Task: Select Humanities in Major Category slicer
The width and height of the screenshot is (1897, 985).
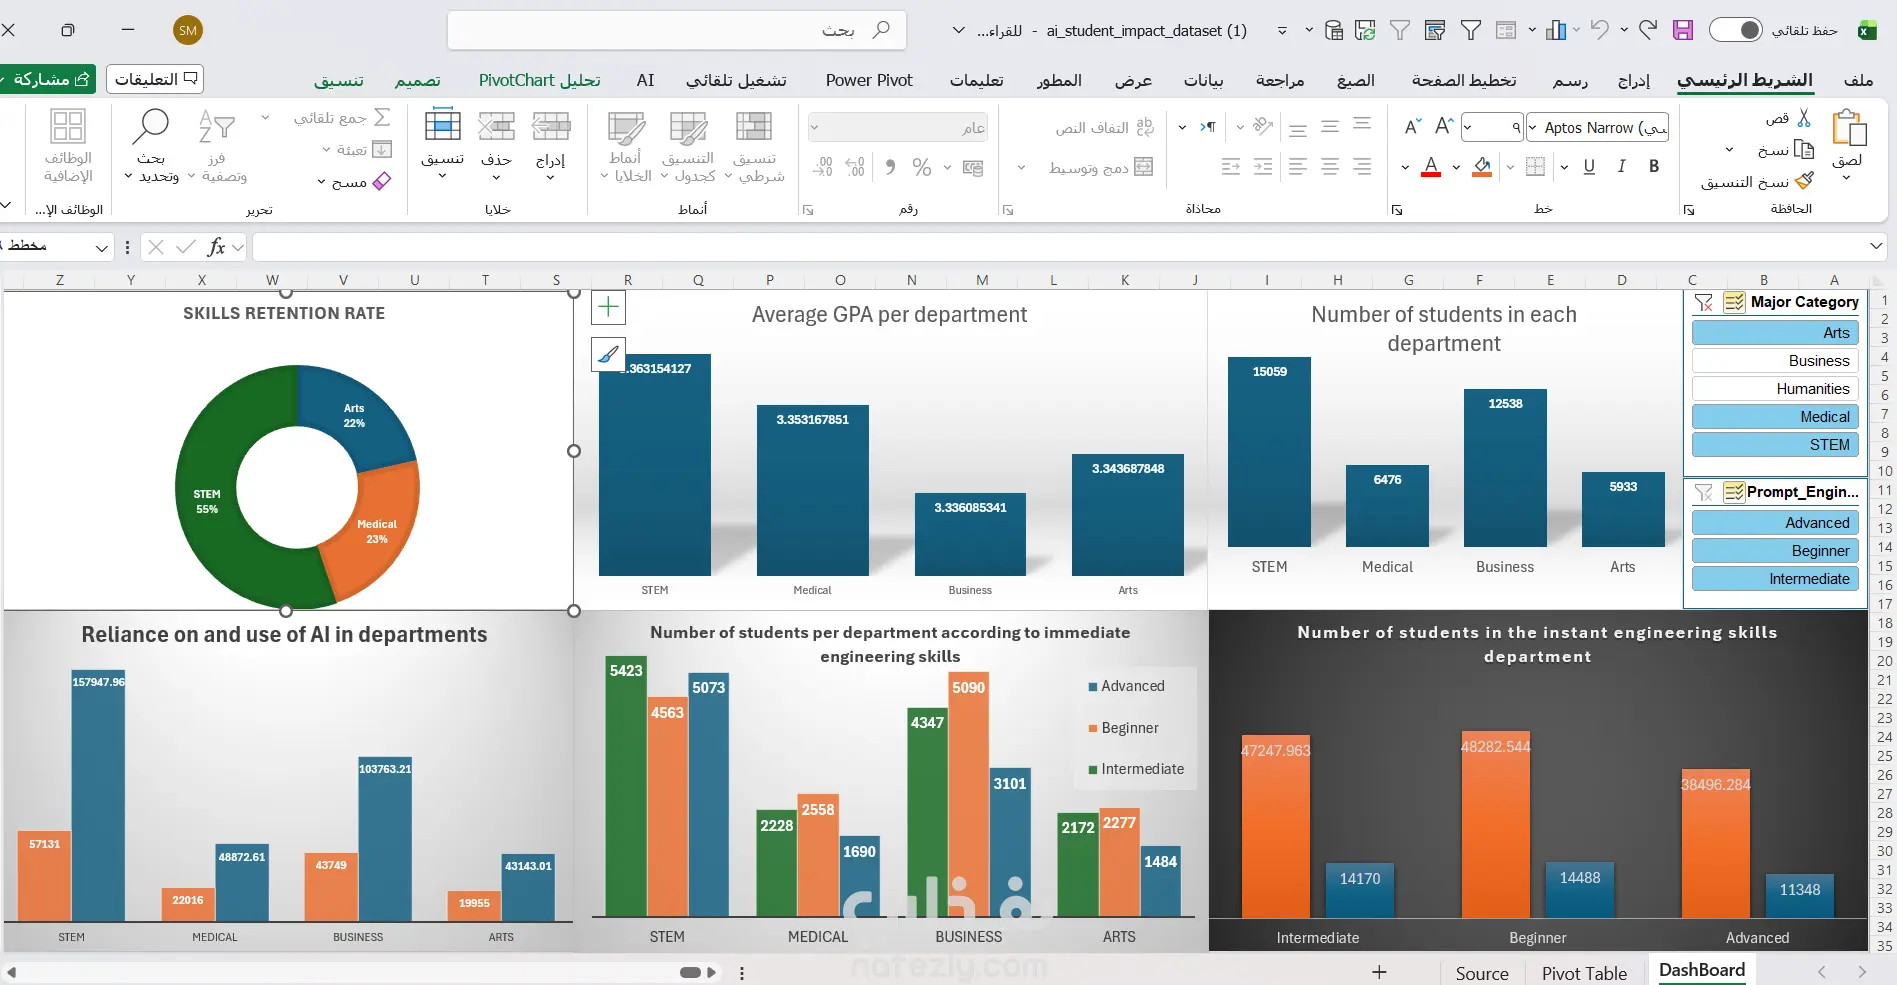Action: (x=1775, y=389)
